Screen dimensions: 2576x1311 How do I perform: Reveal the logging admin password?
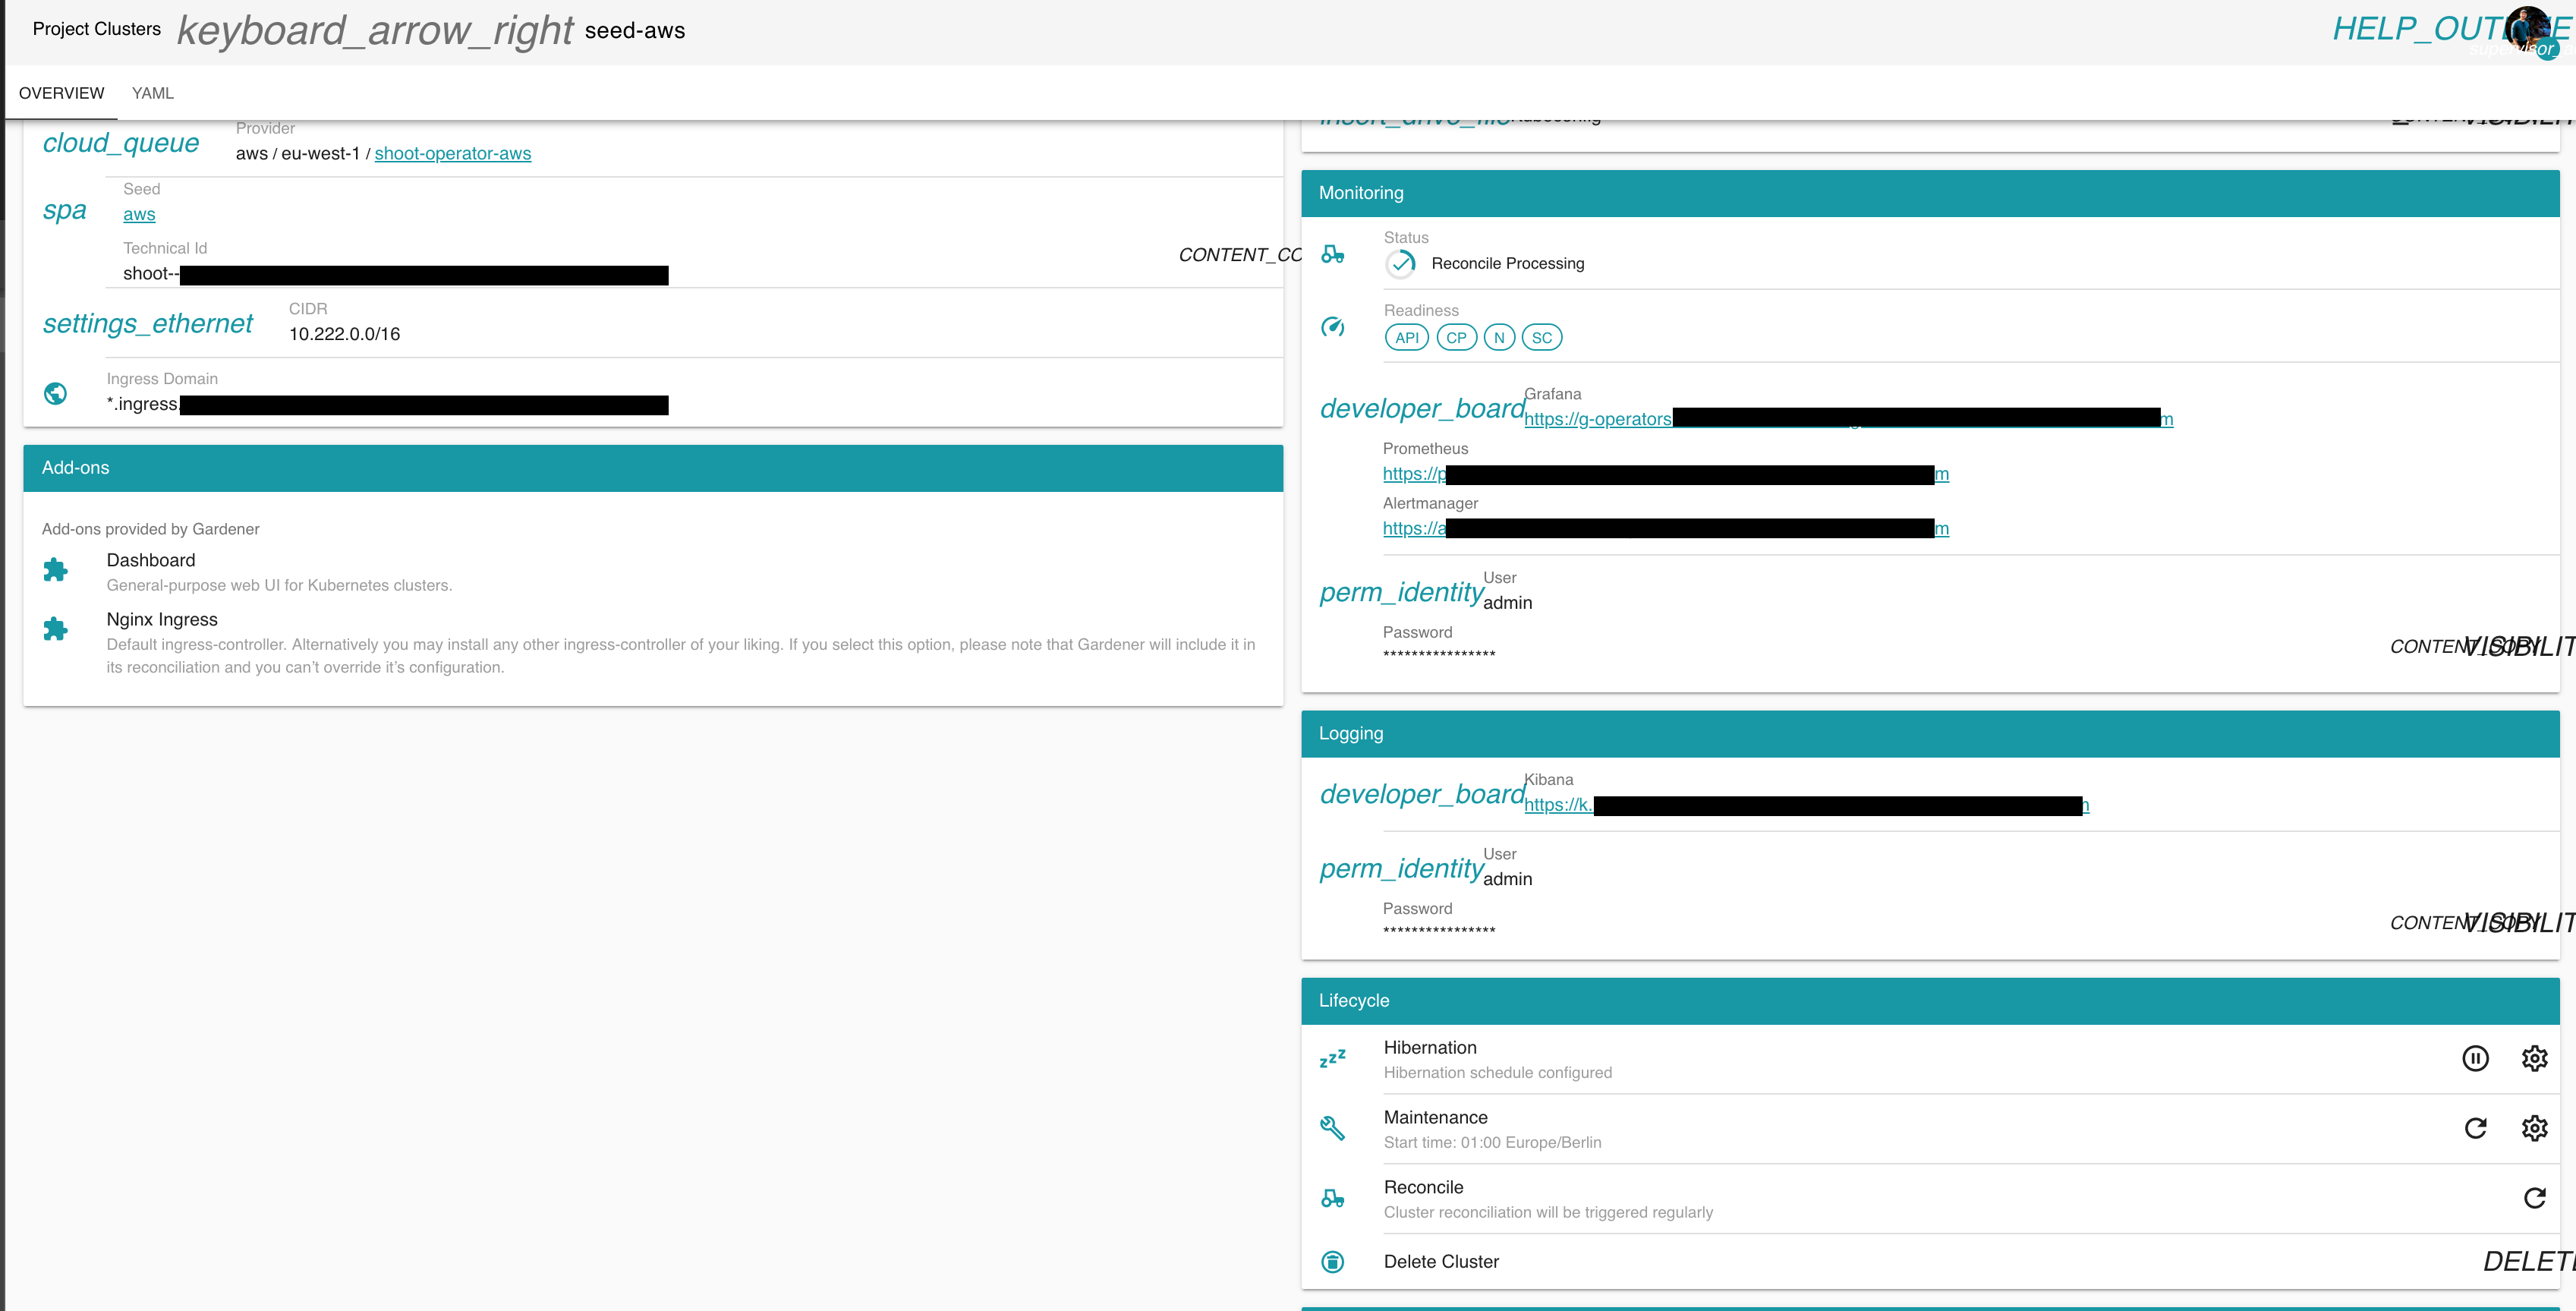2516,922
